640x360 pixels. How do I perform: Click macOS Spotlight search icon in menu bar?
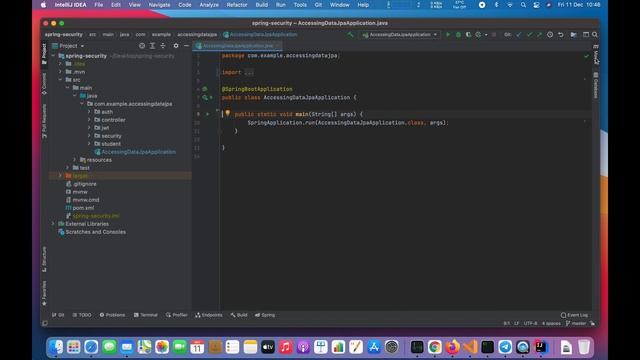tap(523, 5)
